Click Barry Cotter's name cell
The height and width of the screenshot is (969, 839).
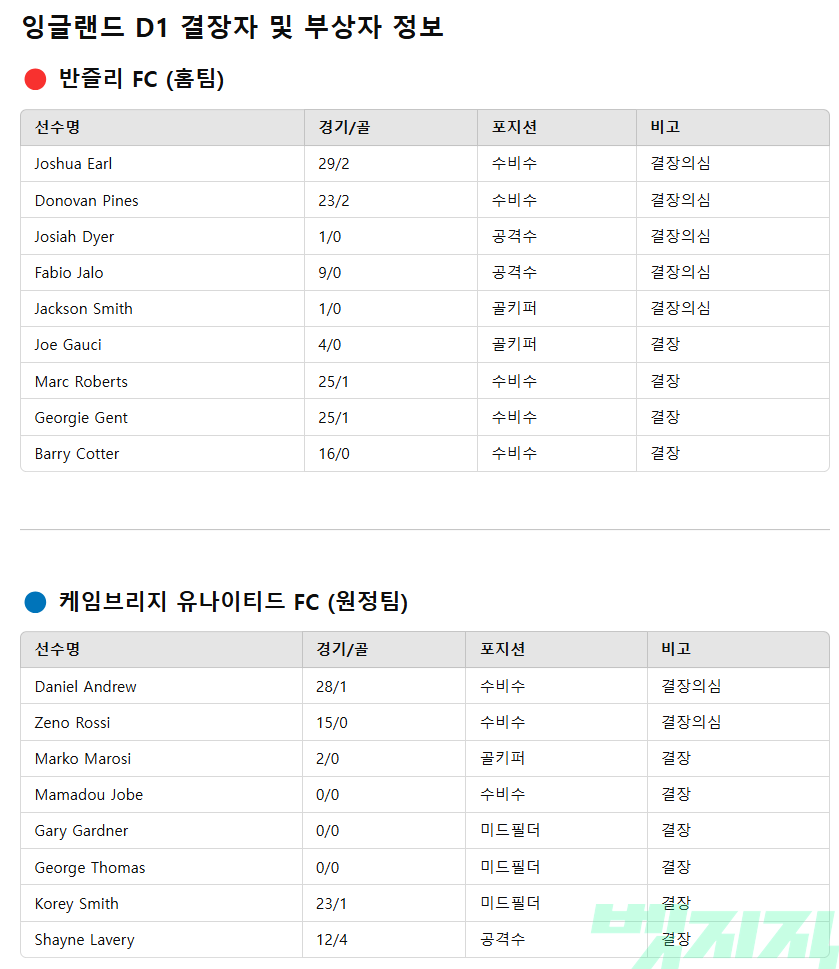point(77,454)
